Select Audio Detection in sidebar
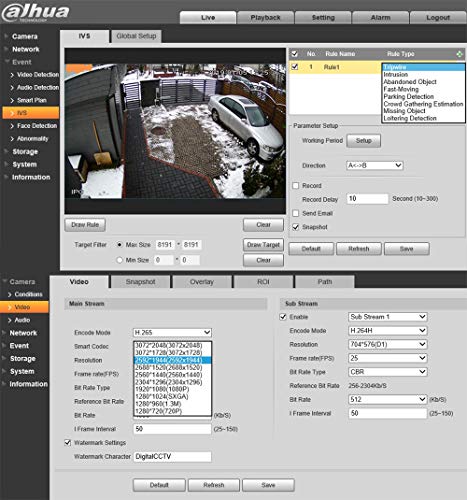The height and width of the screenshot is (500, 467). 38,87
